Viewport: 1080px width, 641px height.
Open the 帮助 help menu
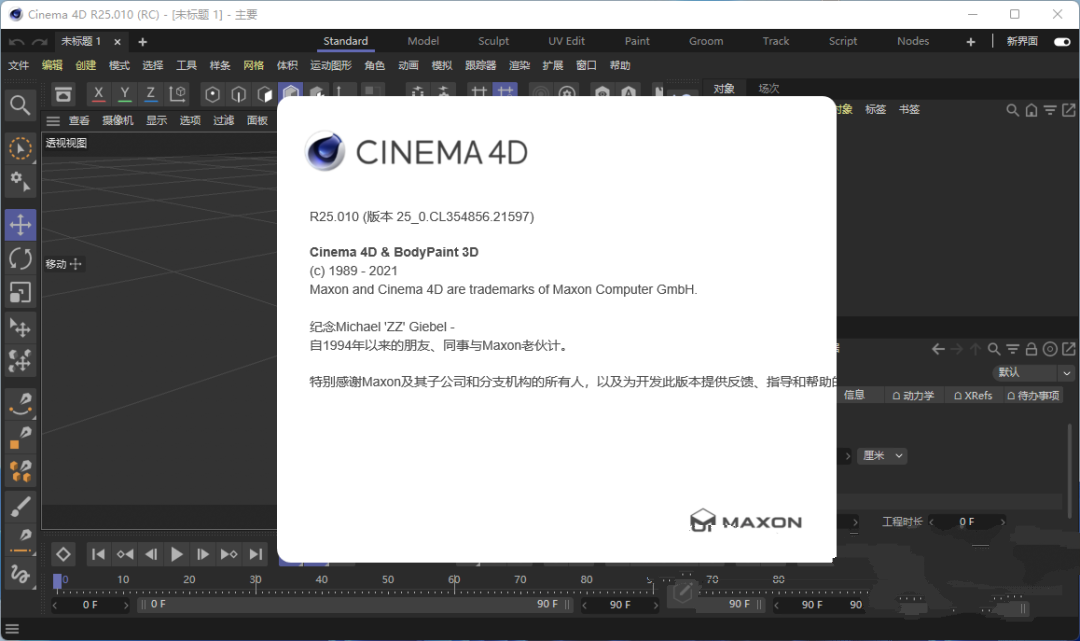pyautogui.click(x=620, y=65)
